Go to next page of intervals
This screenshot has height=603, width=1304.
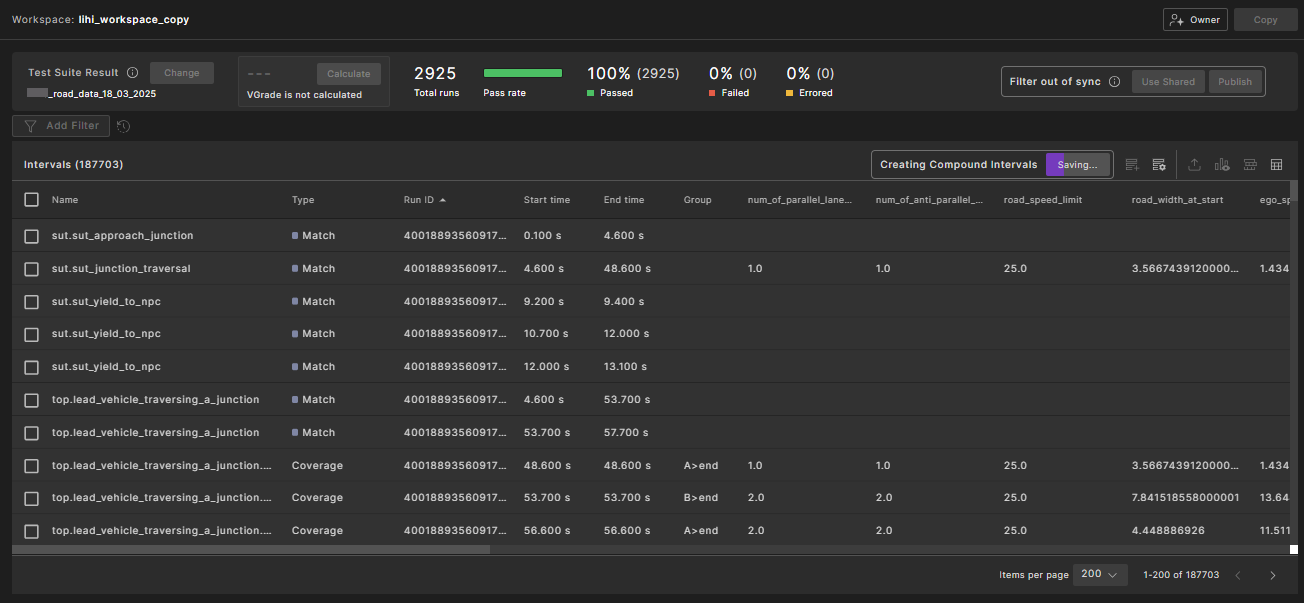tap(1272, 575)
